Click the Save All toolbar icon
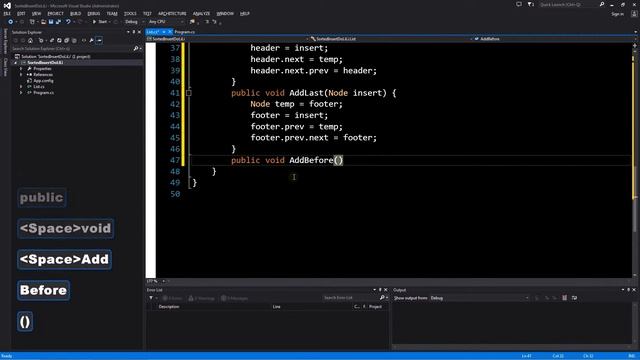640x360 pixels. tap(58, 22)
